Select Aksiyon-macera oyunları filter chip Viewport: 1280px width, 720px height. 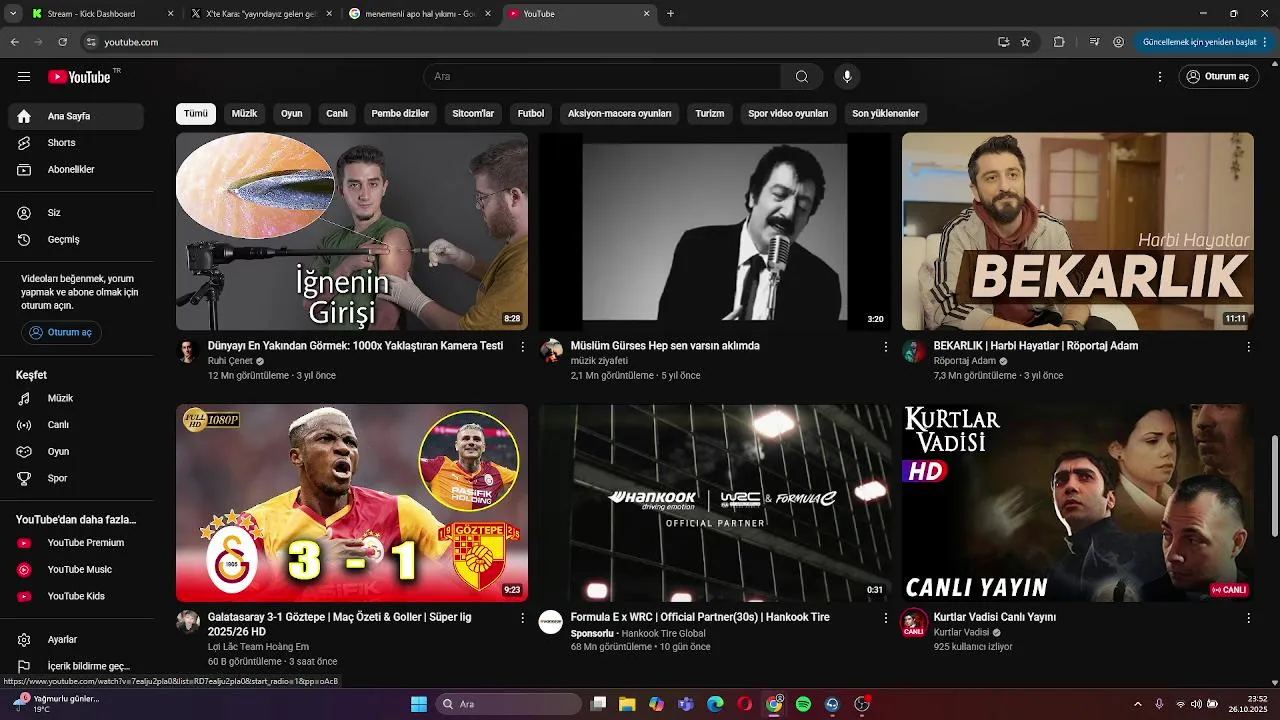(x=619, y=114)
